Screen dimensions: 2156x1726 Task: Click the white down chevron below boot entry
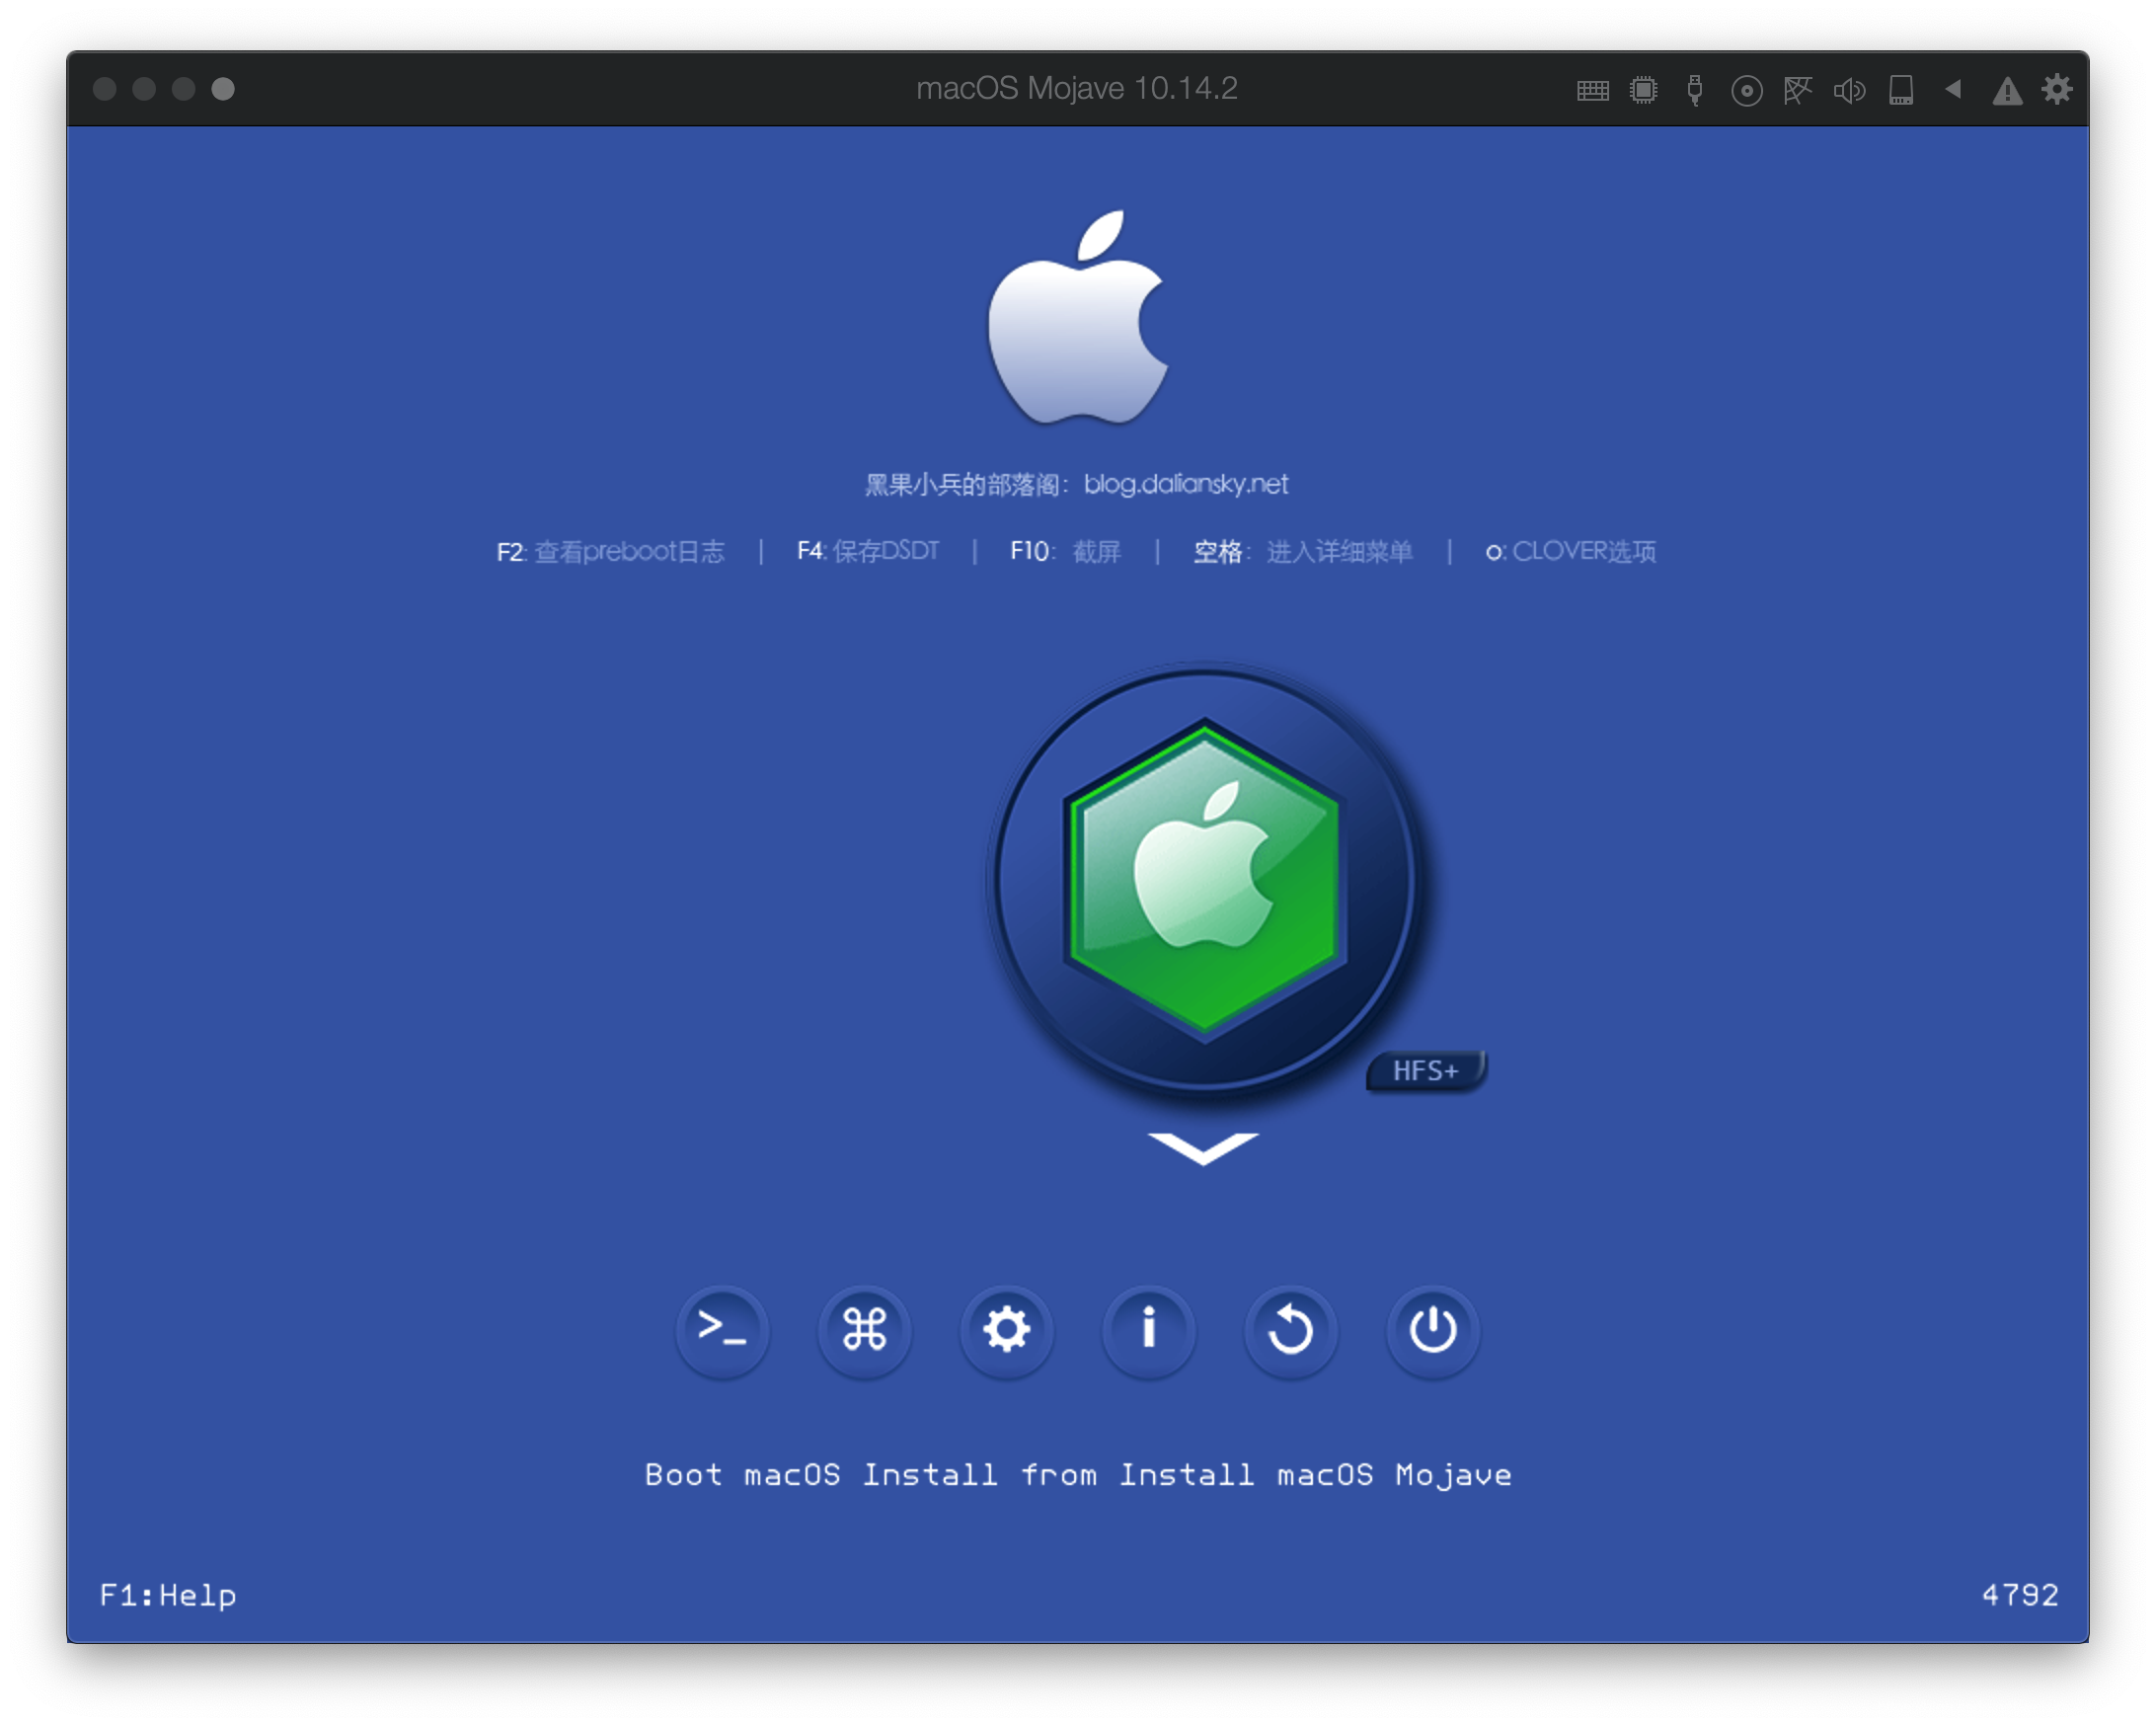1203,1147
